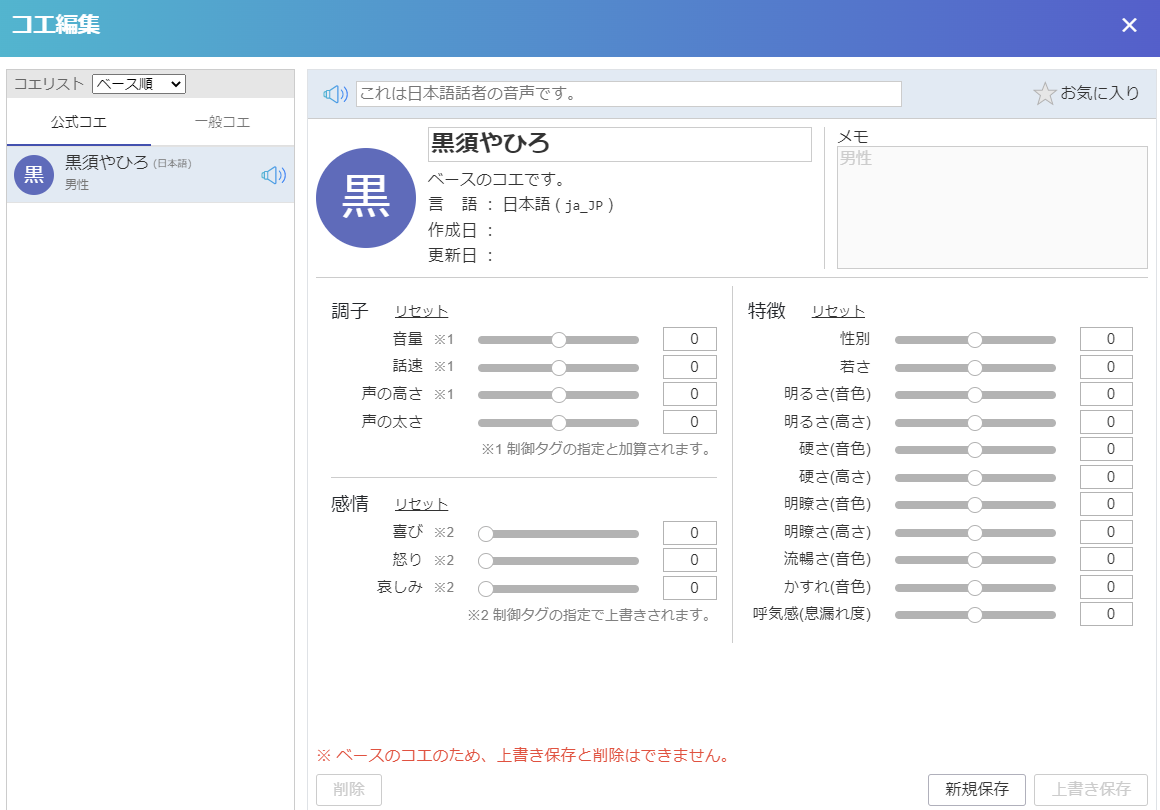Close the コエ編集 dialog
The height and width of the screenshot is (810, 1160).
click(1129, 25)
